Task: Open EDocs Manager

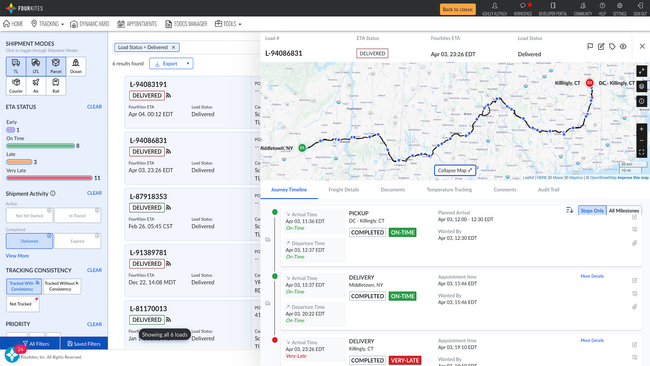Action: (186, 24)
